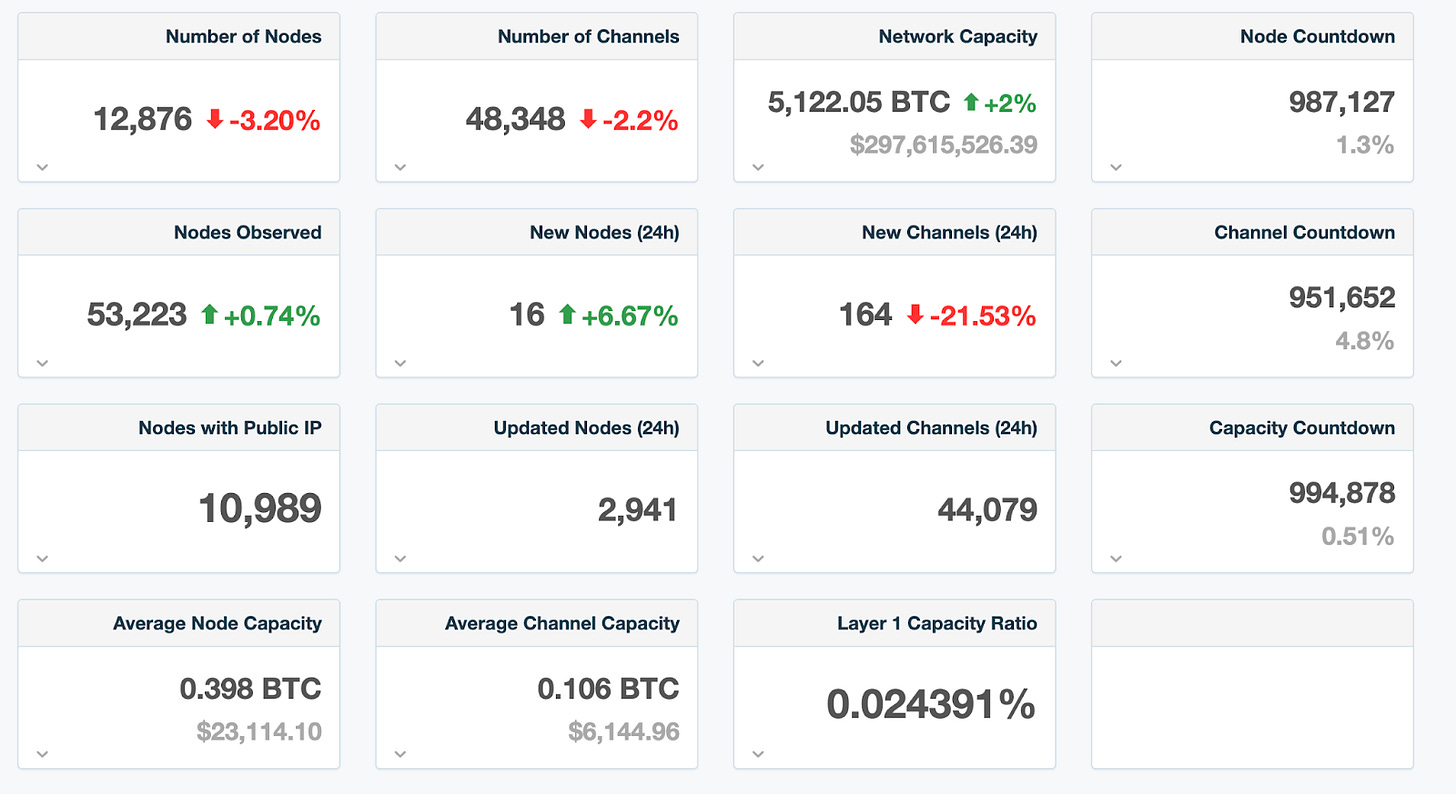The image size is (1456, 794).
Task: Click the red decline arrow on Number of Nodes
Action: click(x=215, y=119)
